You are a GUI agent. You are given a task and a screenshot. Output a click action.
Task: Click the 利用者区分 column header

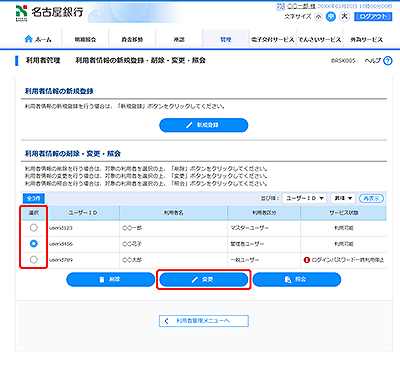point(264,213)
